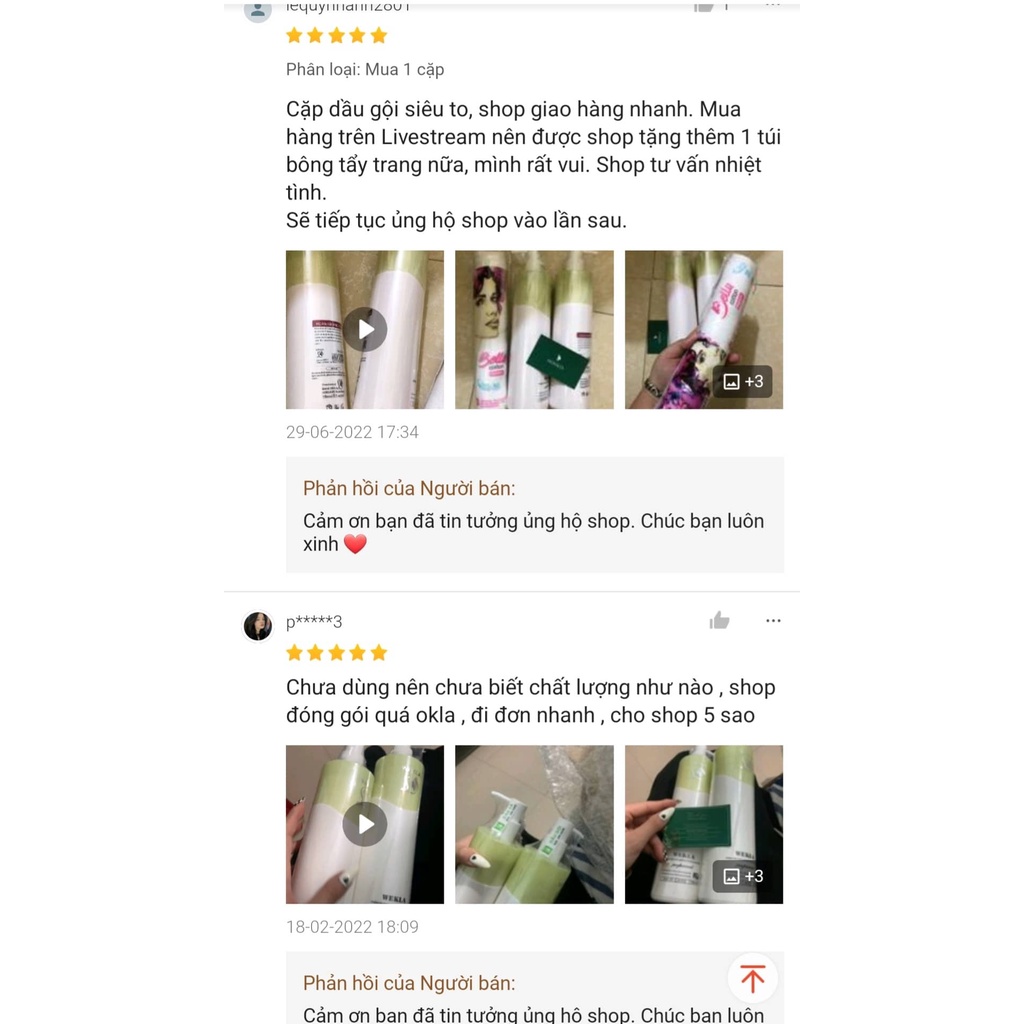Open p*****3 profile avatar

(x=258, y=626)
